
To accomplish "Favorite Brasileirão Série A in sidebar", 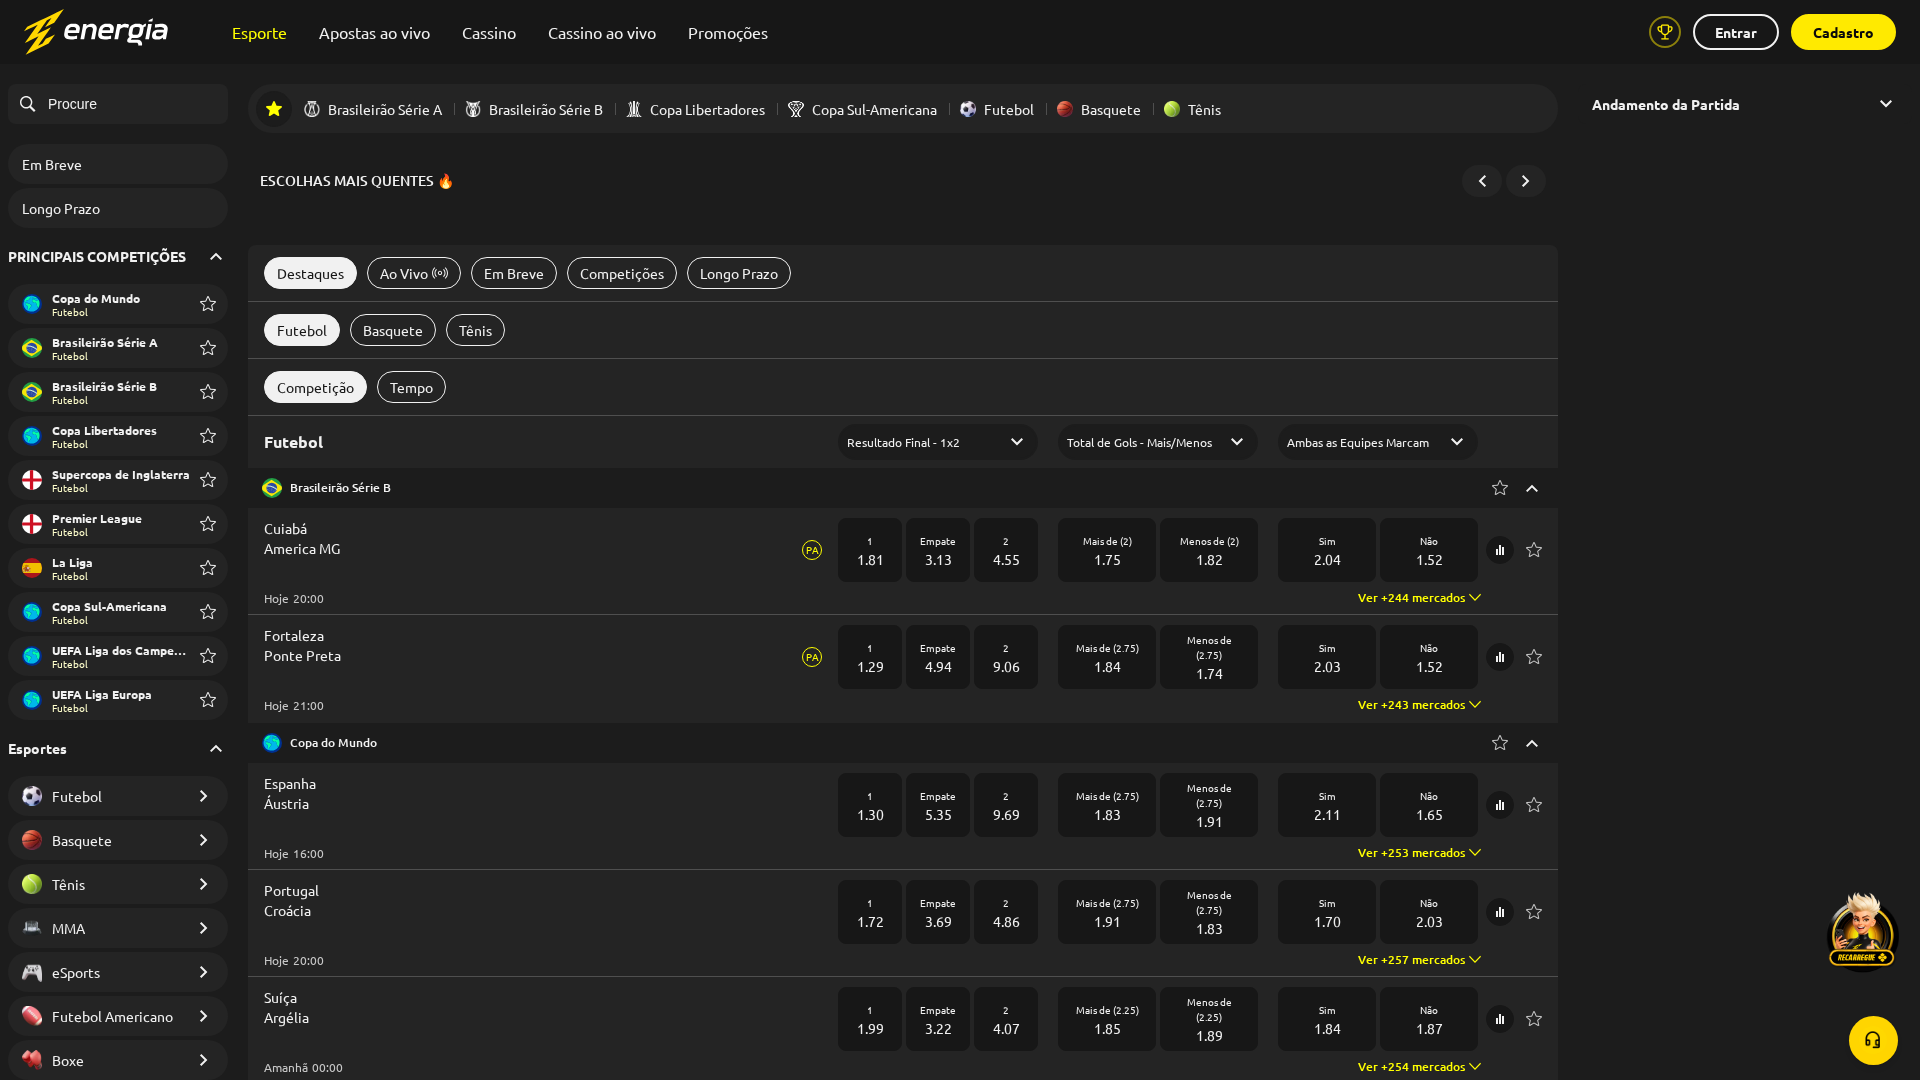I will (x=208, y=348).
